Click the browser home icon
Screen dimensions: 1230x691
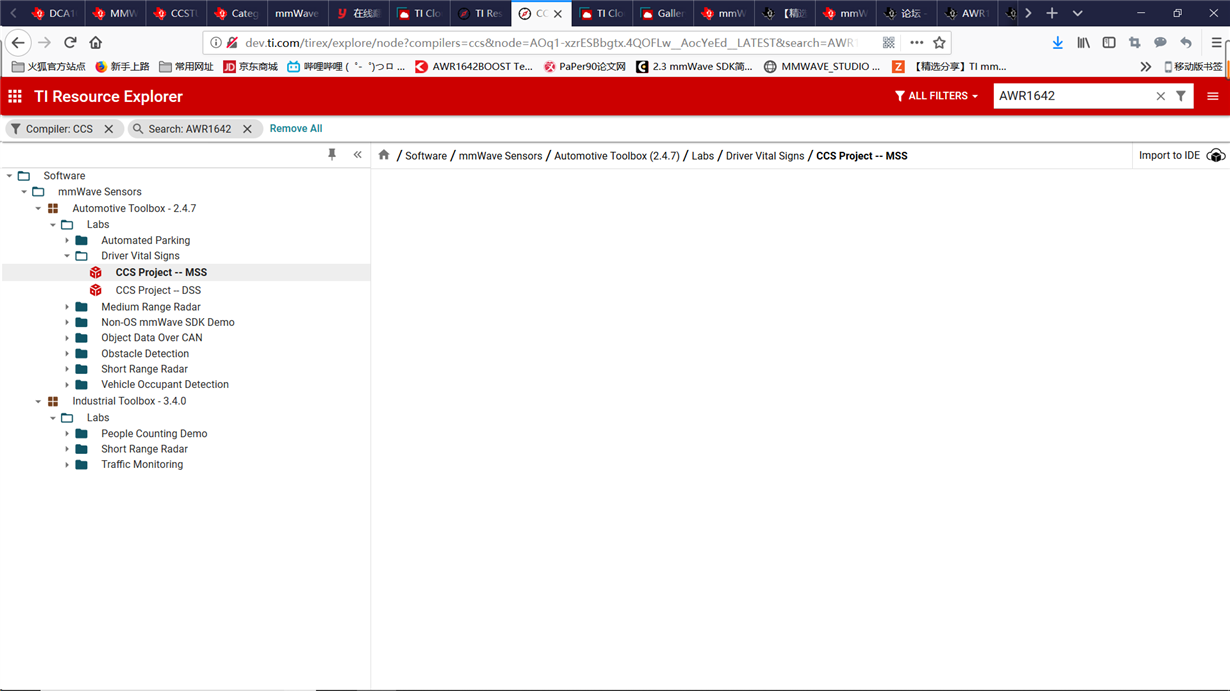(x=96, y=43)
